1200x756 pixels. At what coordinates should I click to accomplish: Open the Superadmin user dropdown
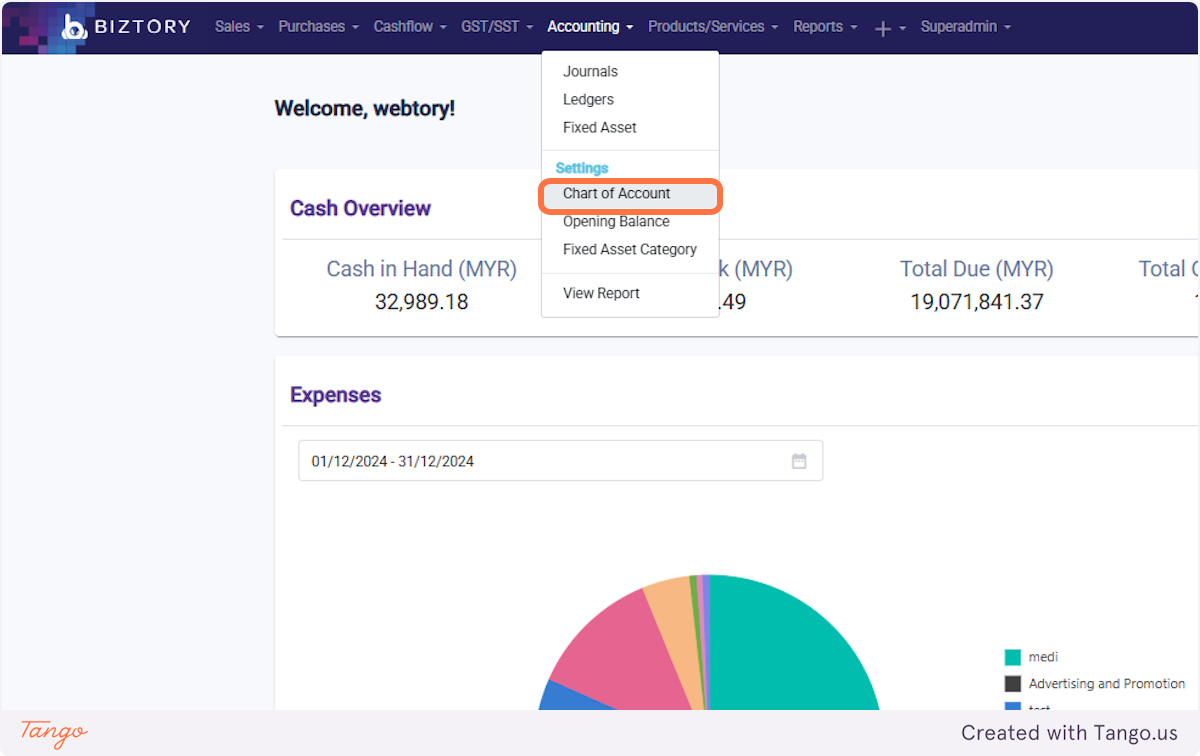click(x=965, y=27)
